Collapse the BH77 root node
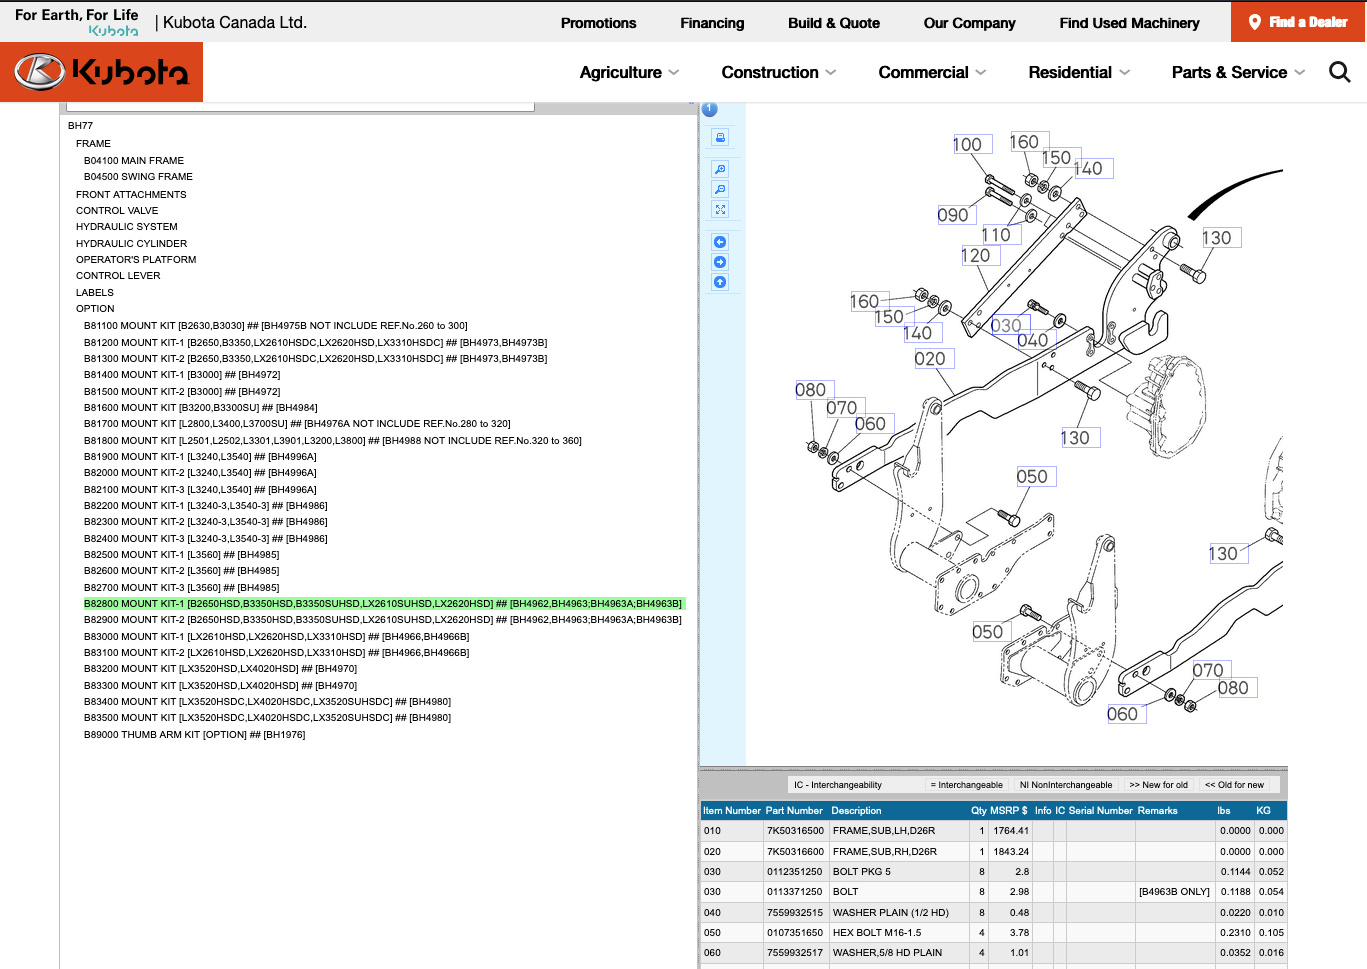This screenshot has height=969, width=1367. tap(80, 126)
